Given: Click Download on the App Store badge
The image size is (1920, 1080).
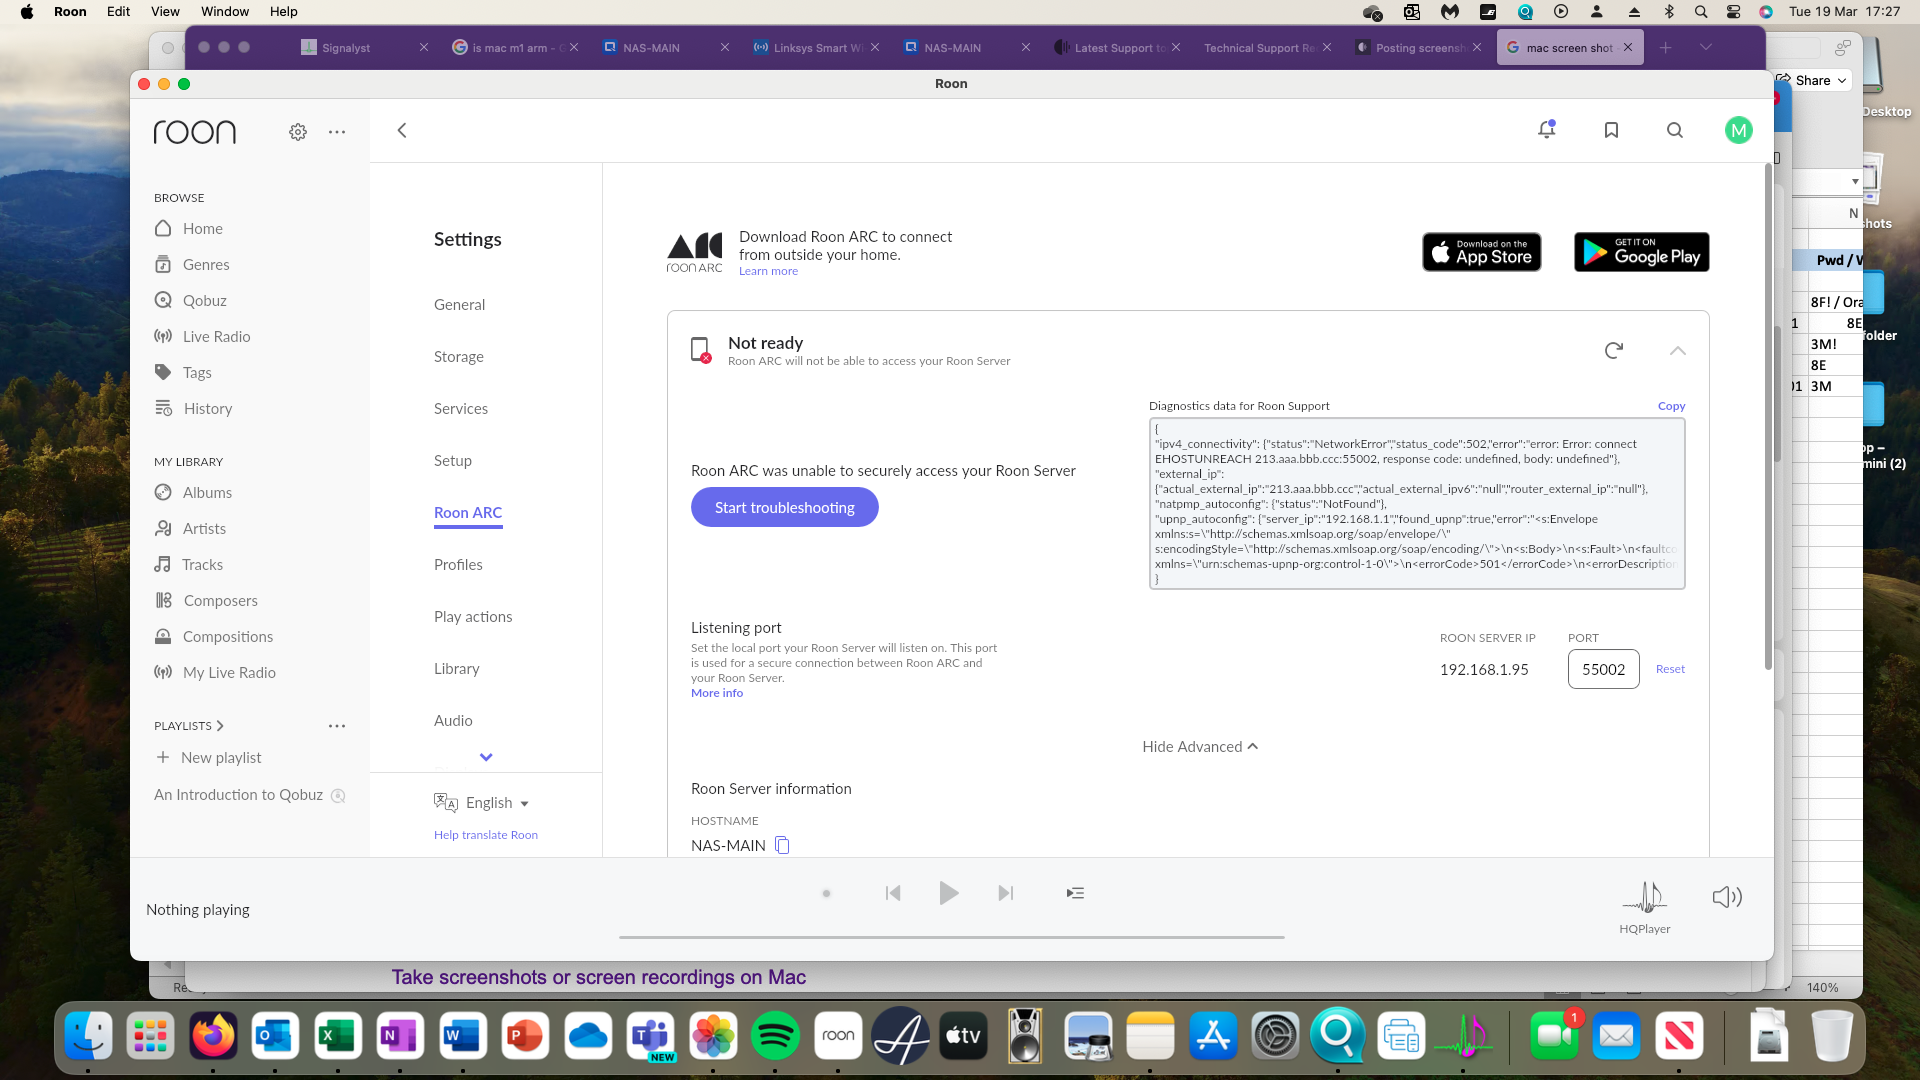Looking at the screenshot, I should [x=1482, y=253].
